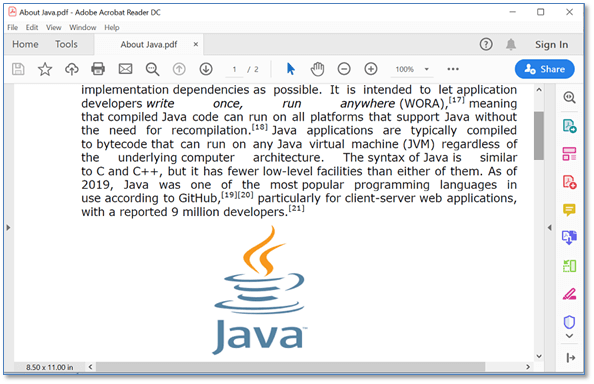Click the Save file icon
The height and width of the screenshot is (384, 594).
[18, 69]
